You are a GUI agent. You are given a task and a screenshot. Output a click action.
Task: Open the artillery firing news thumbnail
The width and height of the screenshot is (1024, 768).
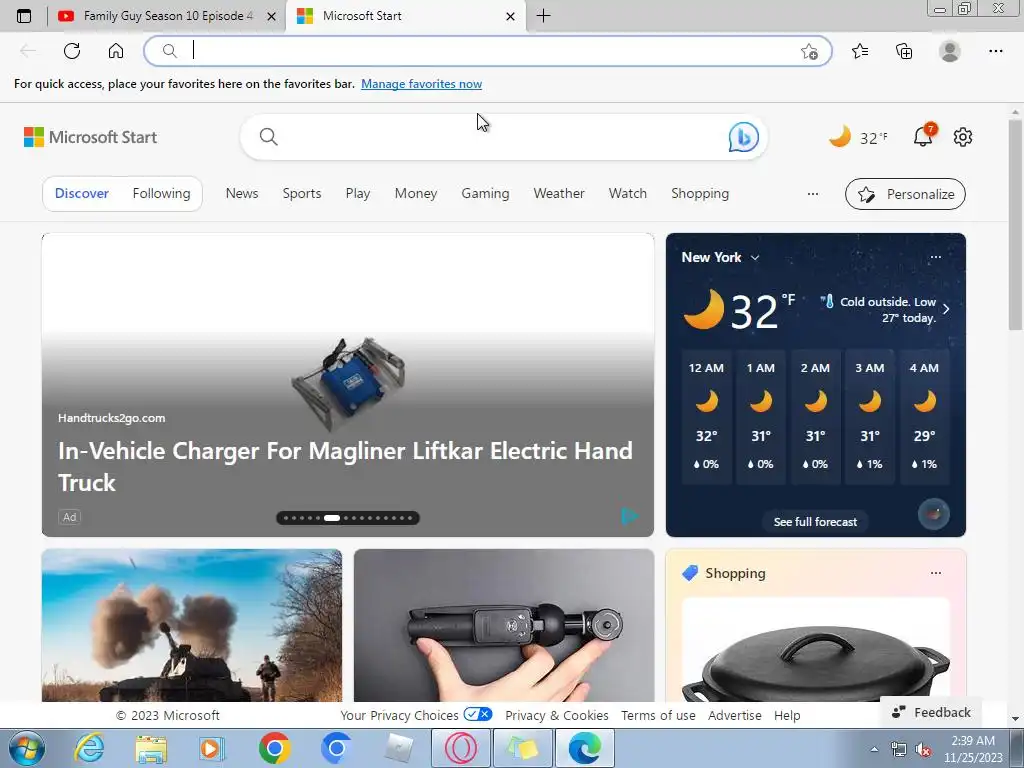pyautogui.click(x=191, y=625)
